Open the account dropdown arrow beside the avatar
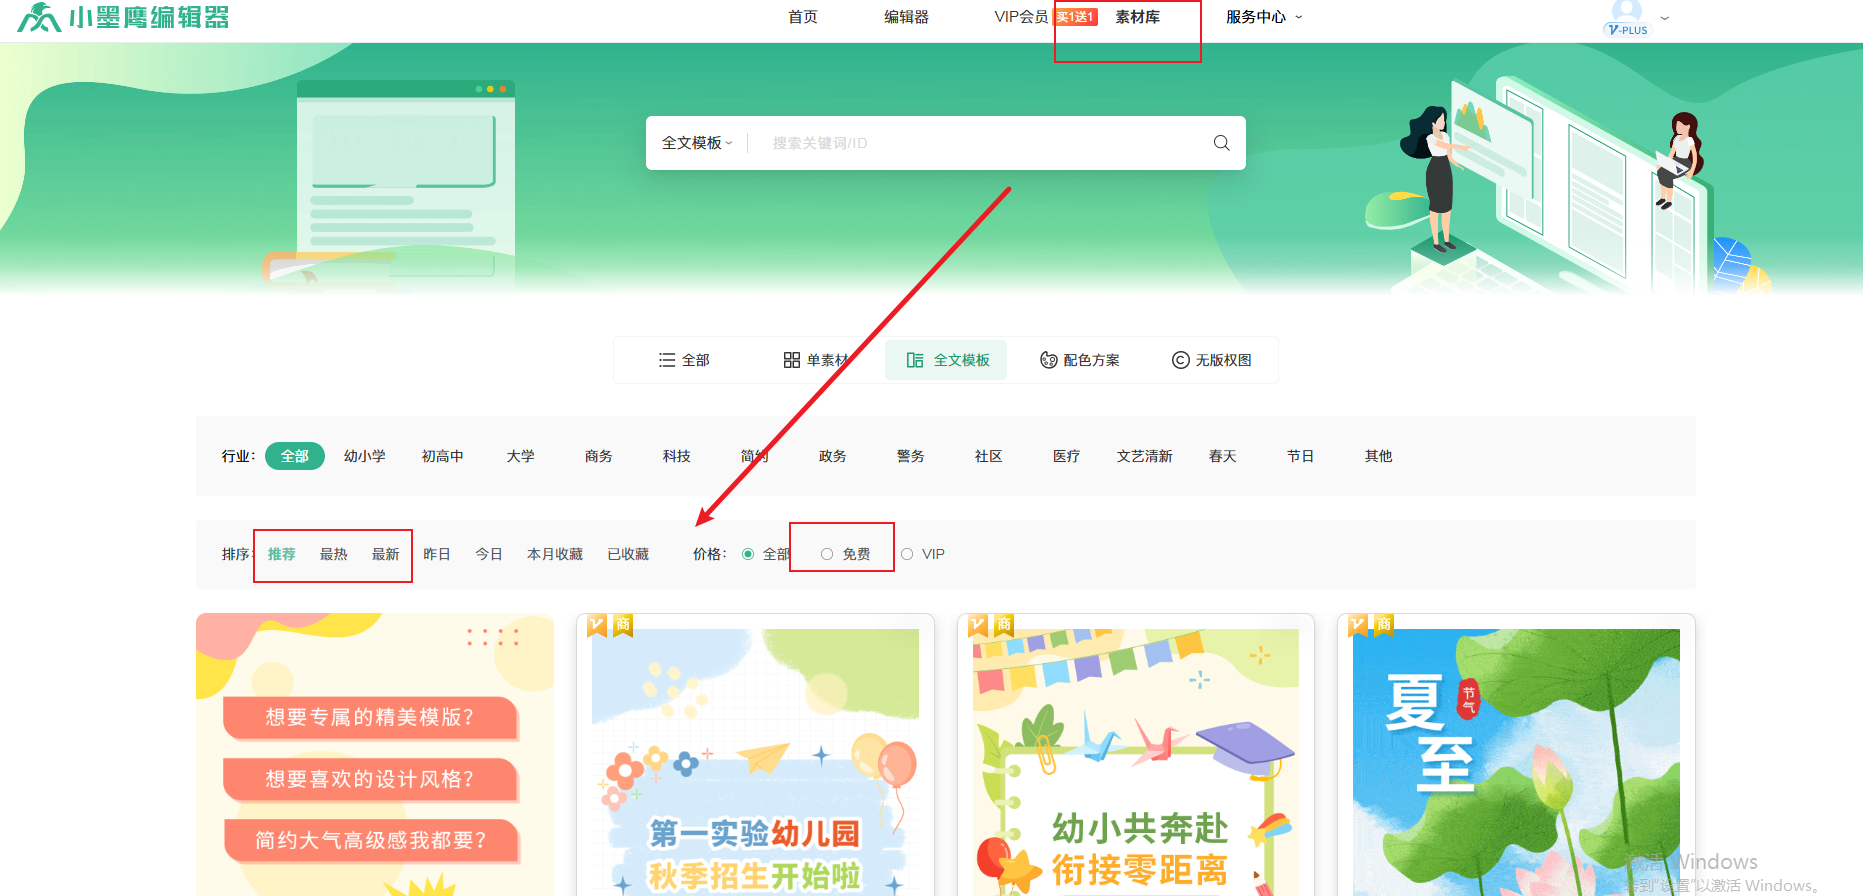 (x=1664, y=18)
